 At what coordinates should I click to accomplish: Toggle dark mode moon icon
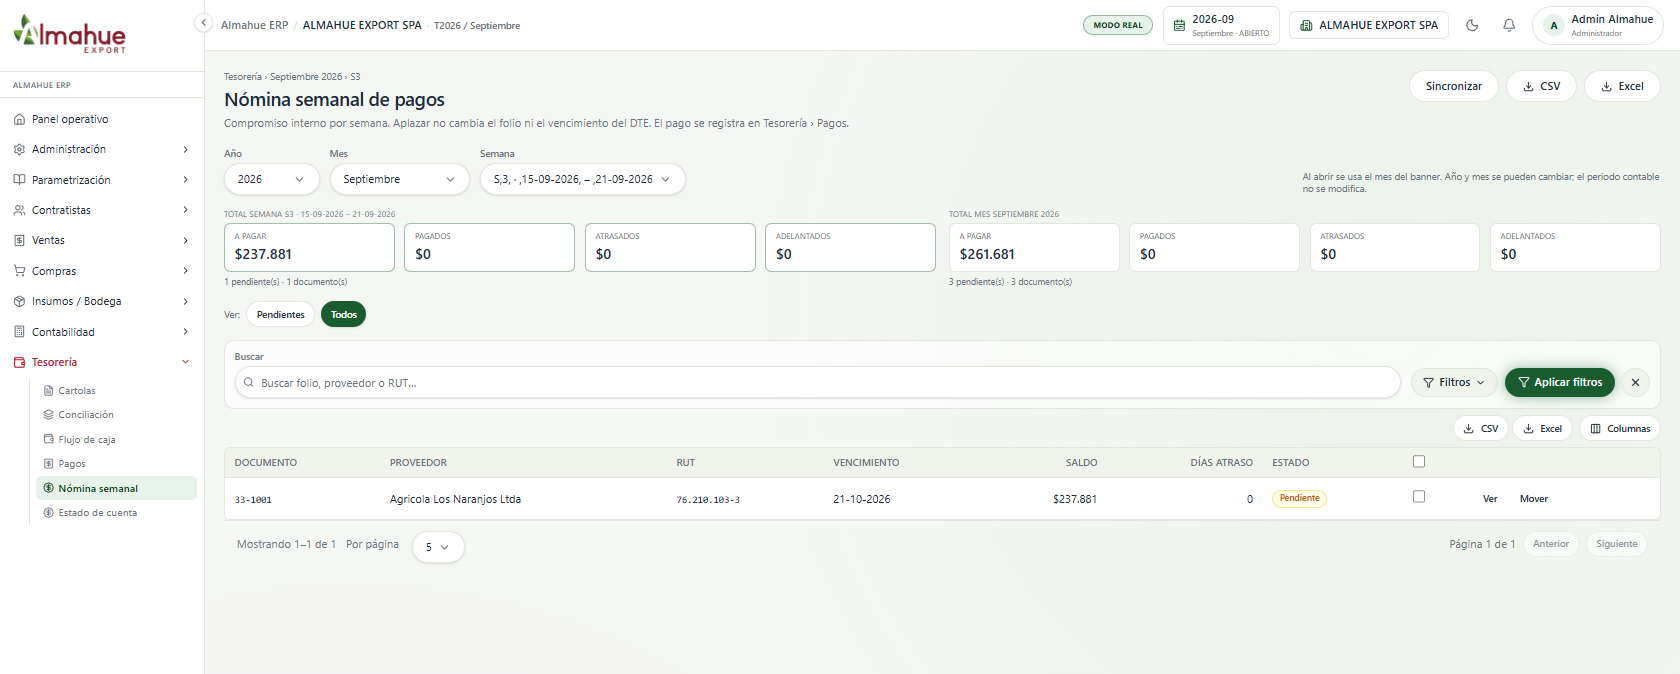click(1472, 25)
